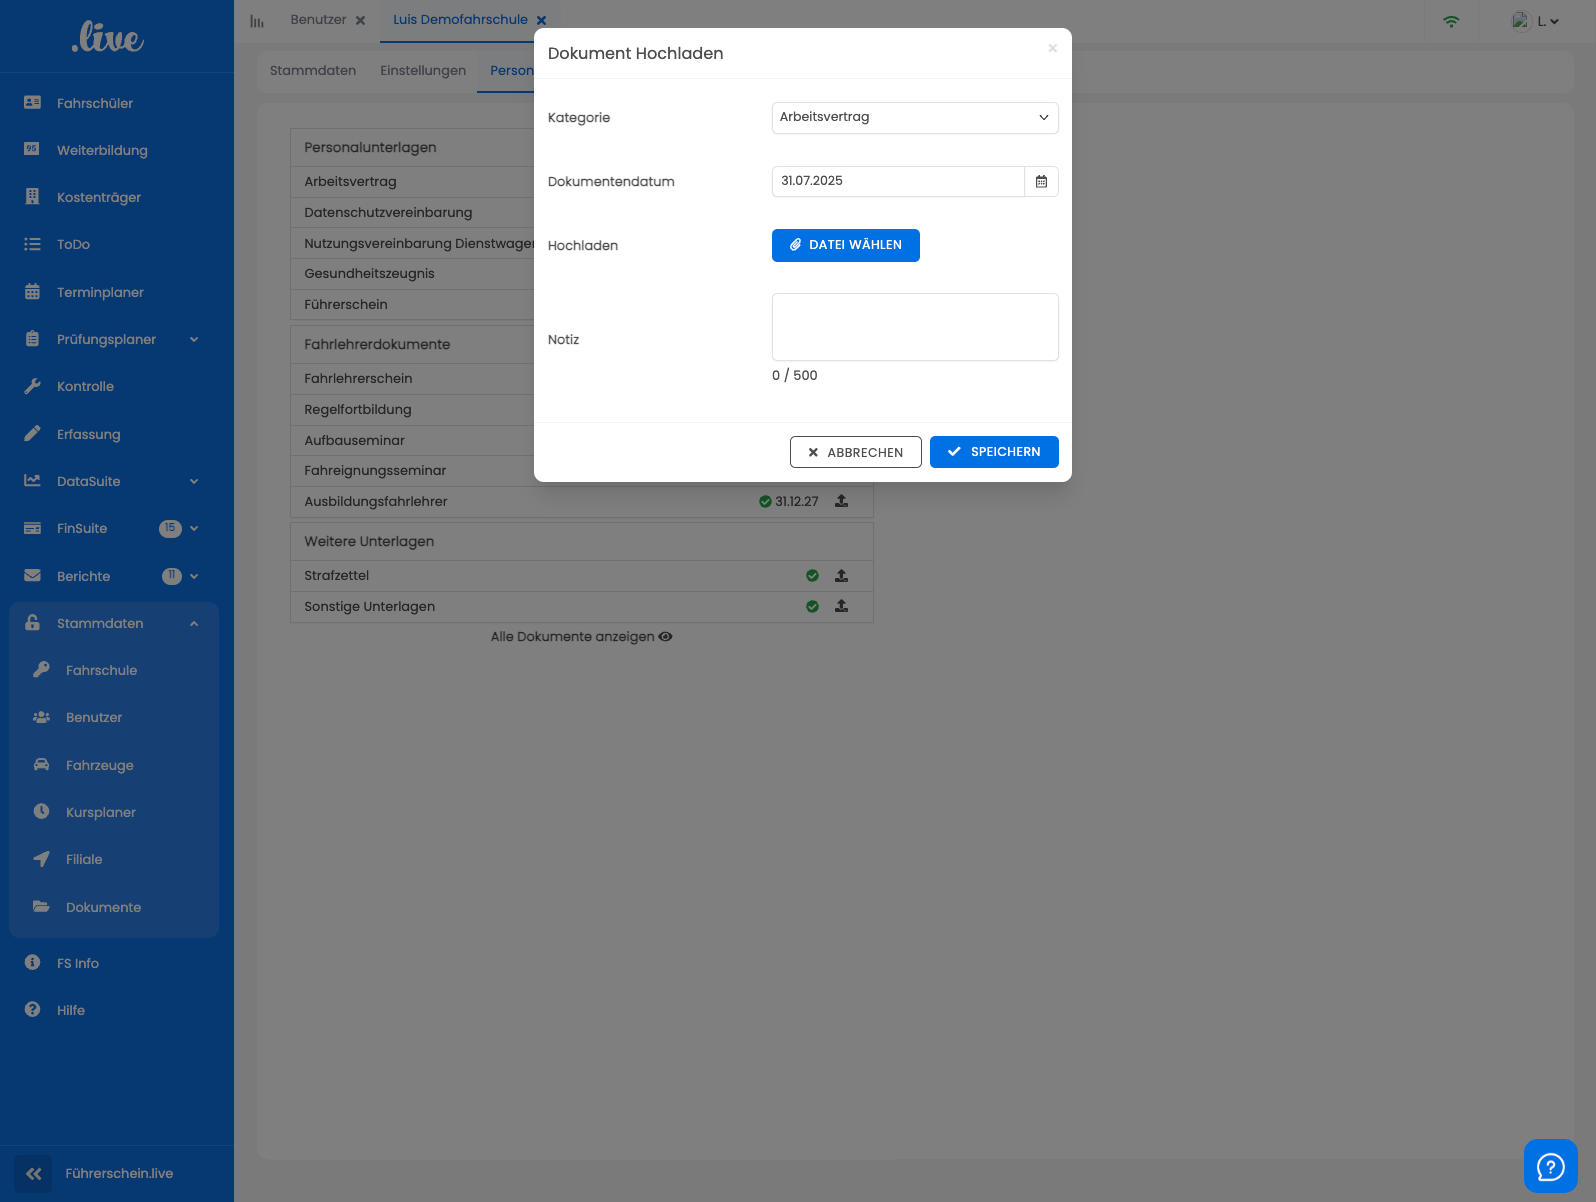Click the Datei Wählen button
Image resolution: width=1596 pixels, height=1202 pixels.
click(845, 245)
